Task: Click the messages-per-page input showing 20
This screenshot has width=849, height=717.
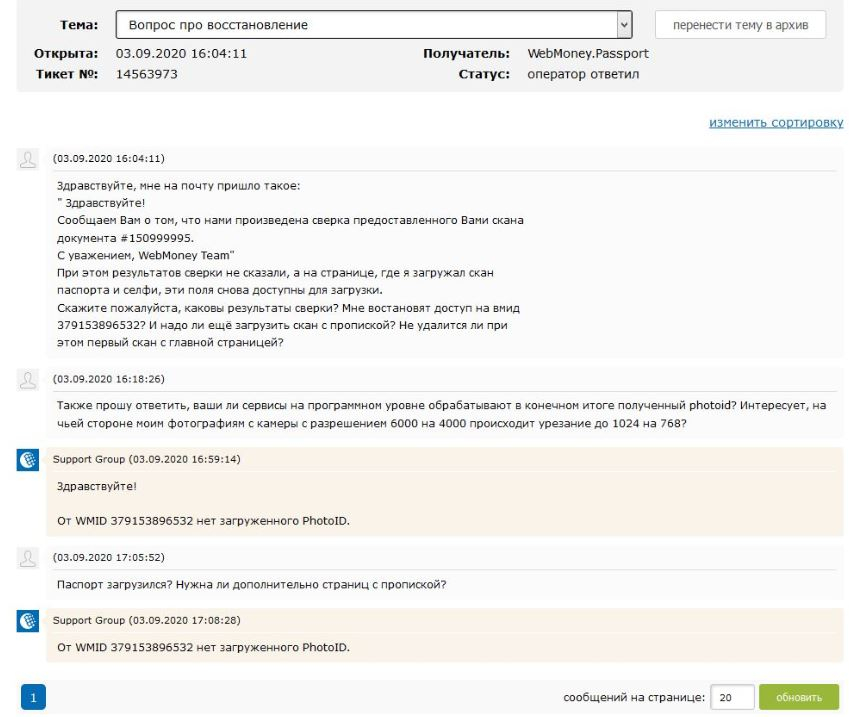Action: pyautogui.click(x=732, y=698)
